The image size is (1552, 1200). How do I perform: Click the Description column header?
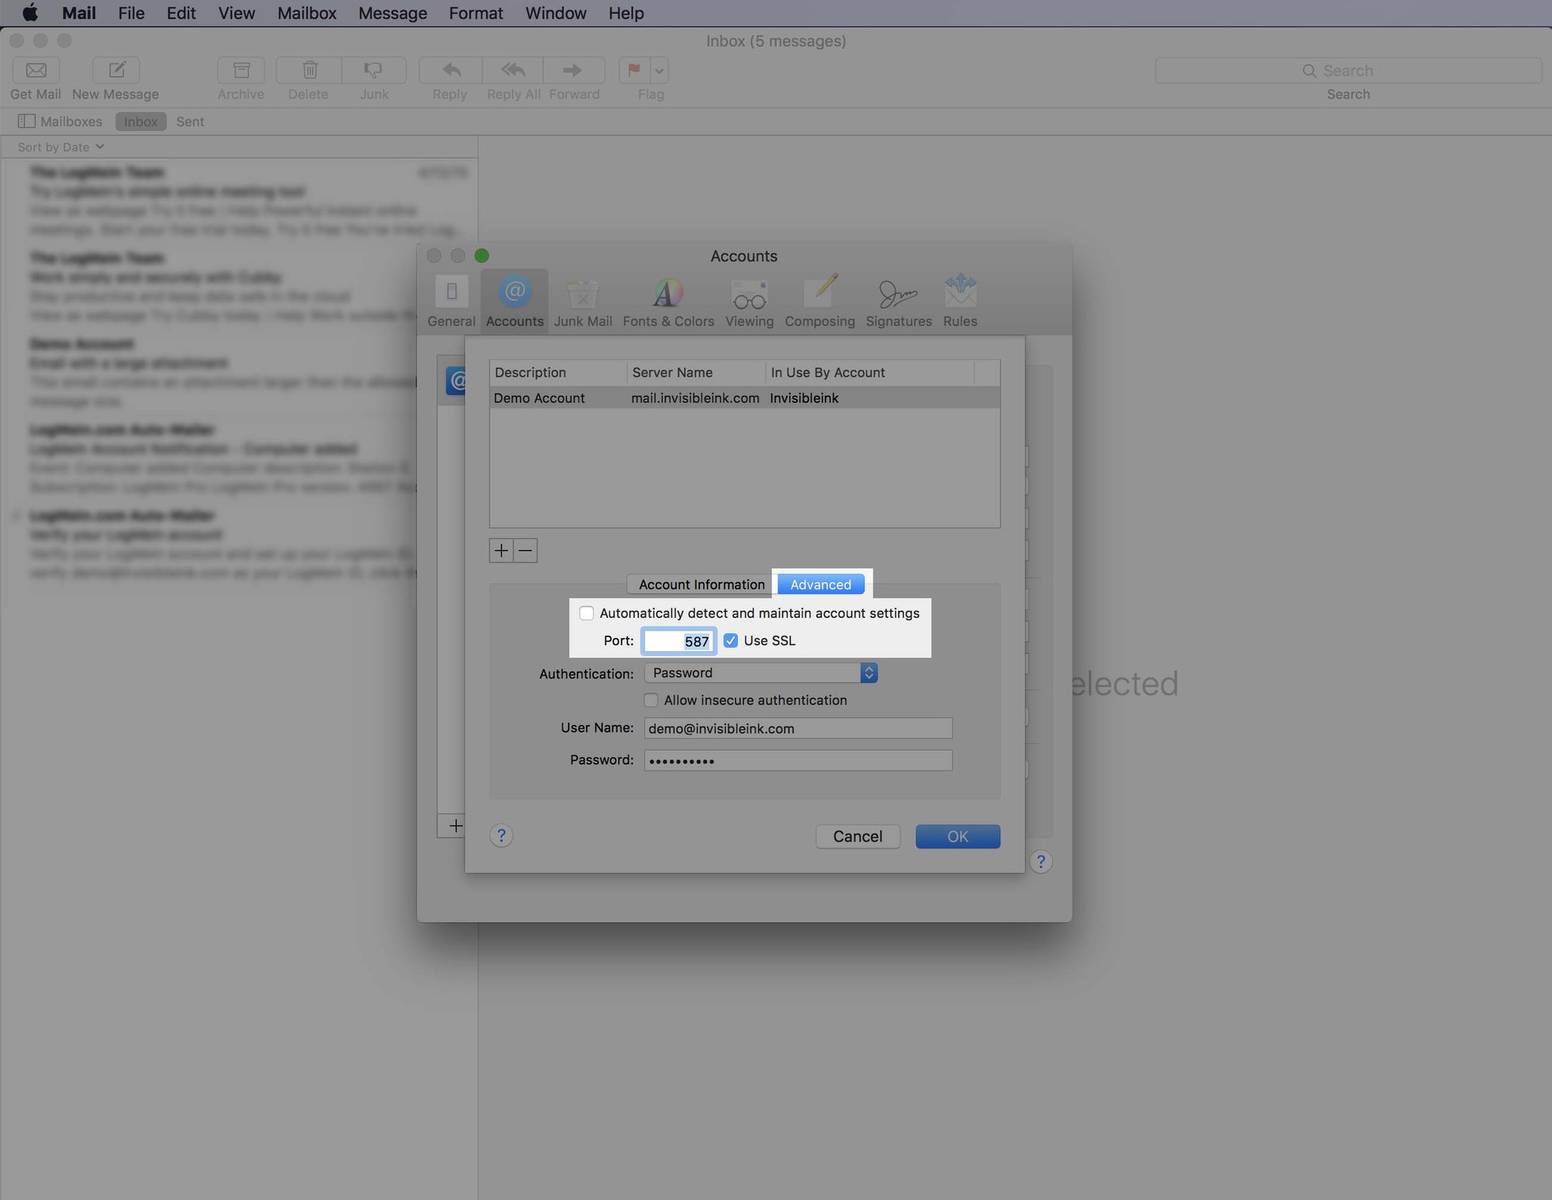tap(558, 372)
